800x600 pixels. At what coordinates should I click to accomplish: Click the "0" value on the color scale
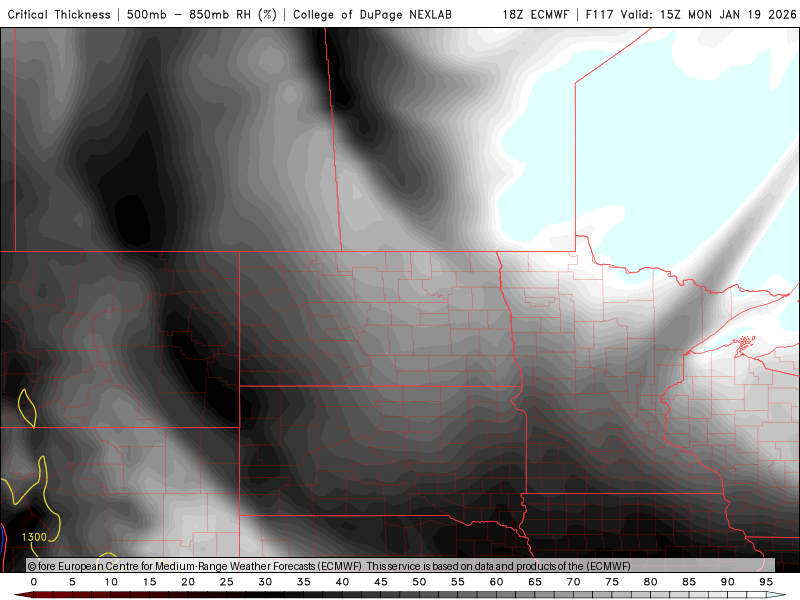click(x=34, y=582)
